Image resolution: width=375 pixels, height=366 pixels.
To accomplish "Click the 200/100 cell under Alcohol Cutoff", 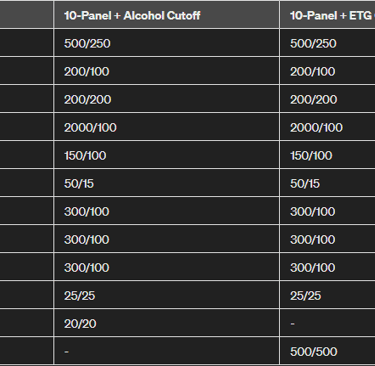I will (166, 71).
